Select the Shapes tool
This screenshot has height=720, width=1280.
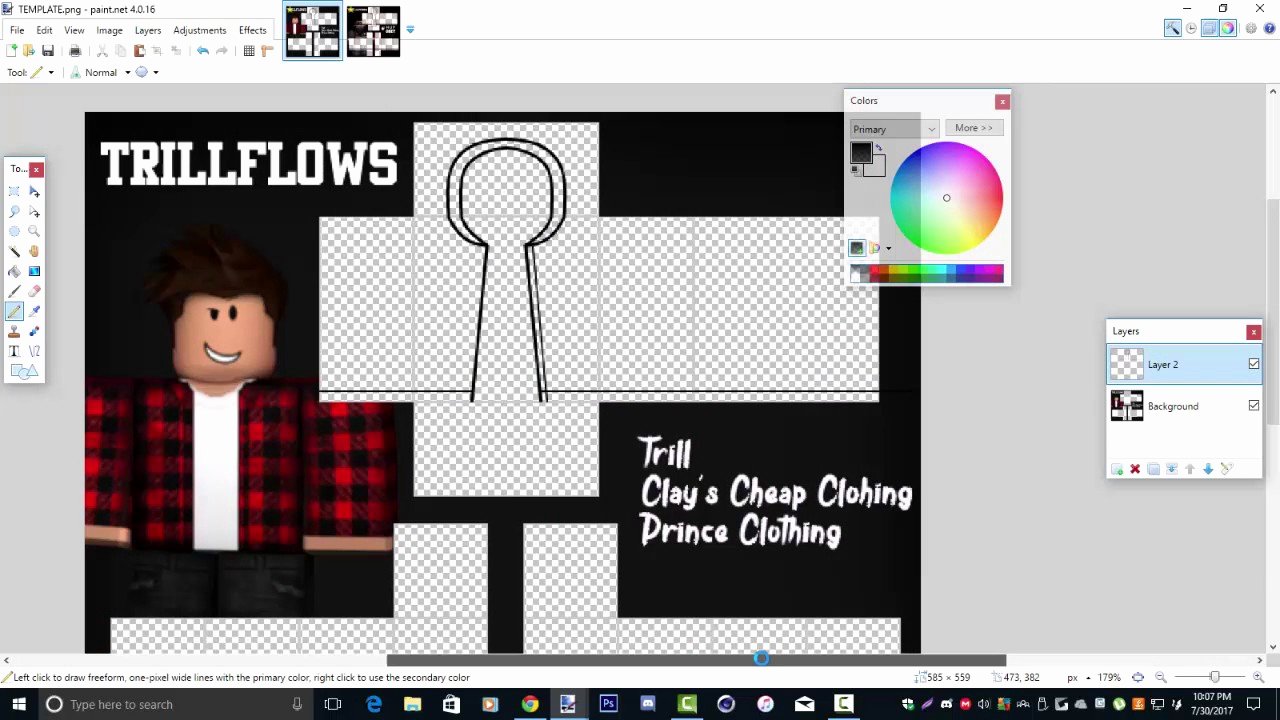(24, 371)
